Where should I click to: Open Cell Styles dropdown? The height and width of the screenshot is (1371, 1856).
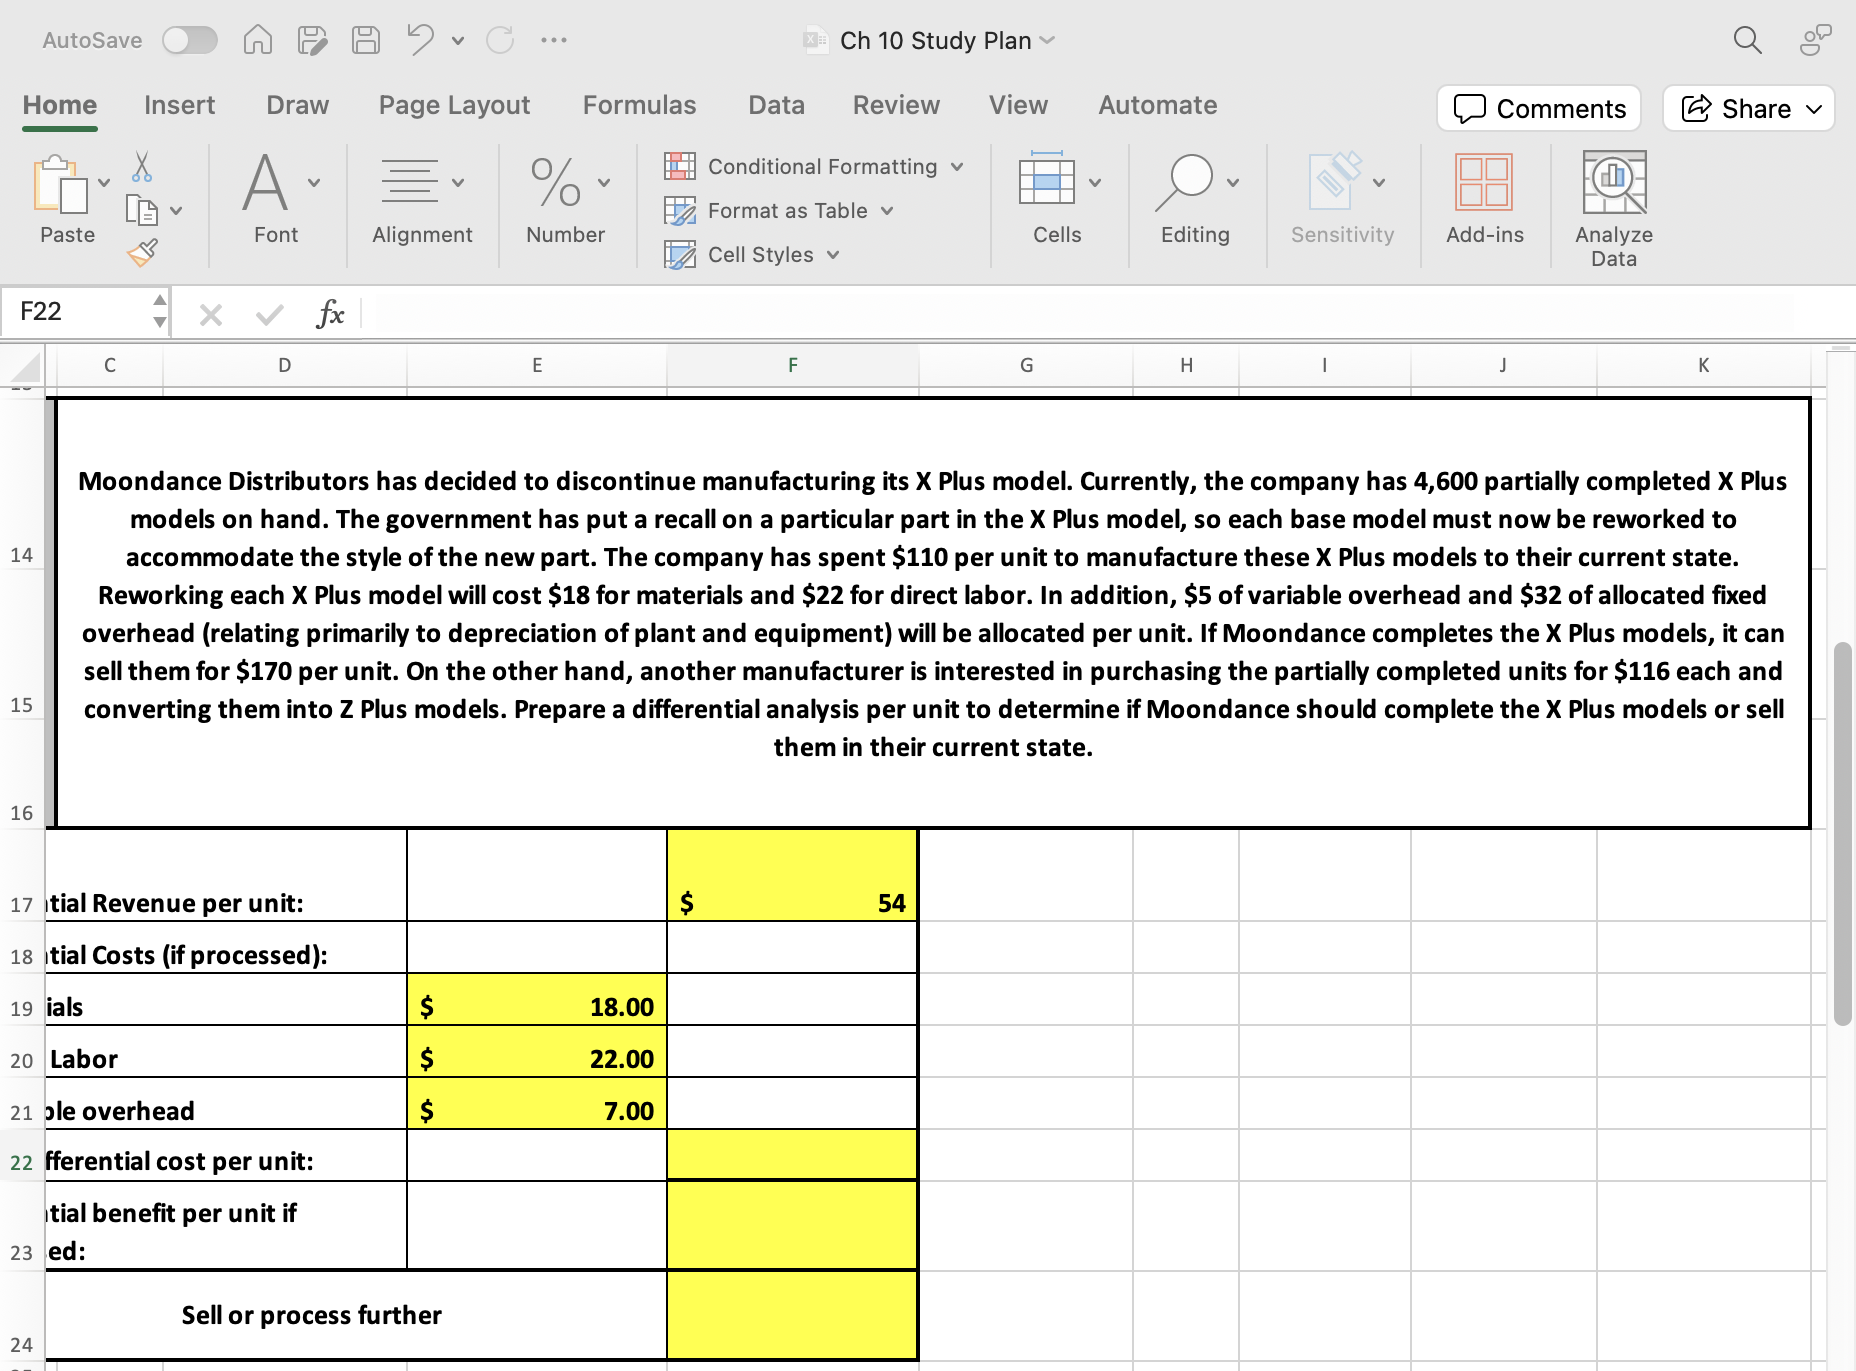[752, 254]
